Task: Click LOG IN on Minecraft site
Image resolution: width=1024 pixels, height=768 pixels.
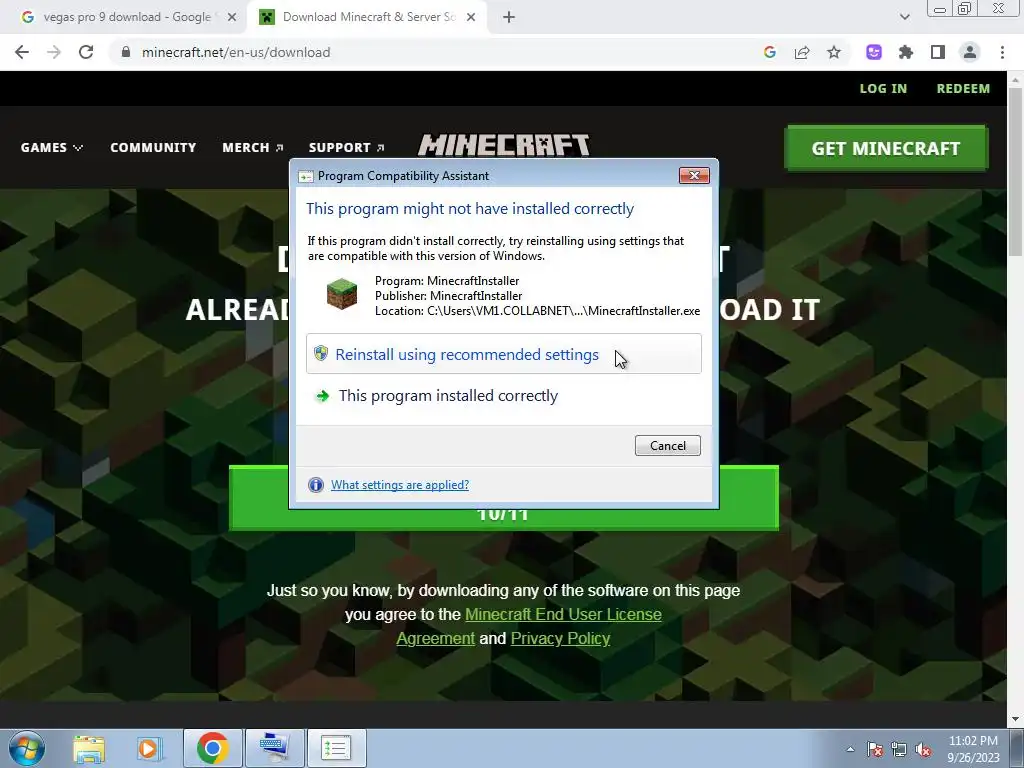Action: coord(883,88)
